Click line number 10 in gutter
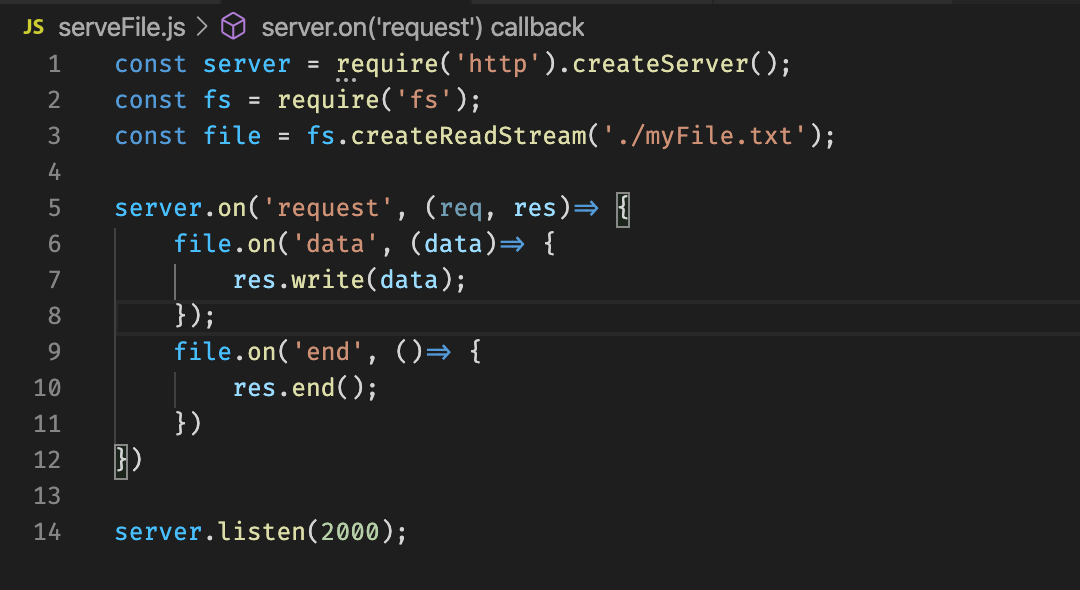 47,388
